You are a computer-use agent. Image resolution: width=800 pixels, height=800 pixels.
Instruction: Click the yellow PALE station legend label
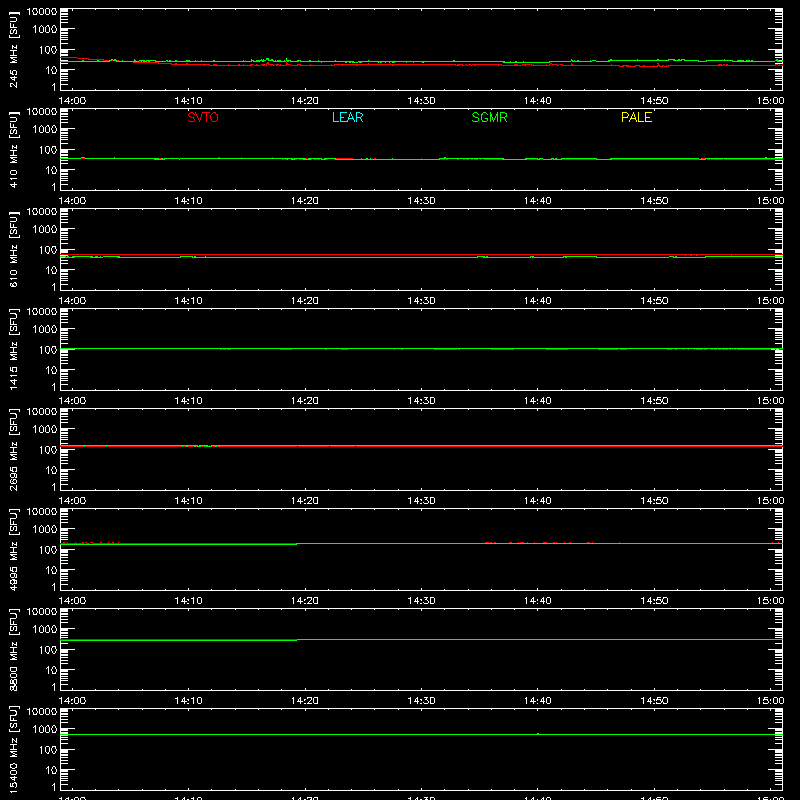(x=636, y=117)
